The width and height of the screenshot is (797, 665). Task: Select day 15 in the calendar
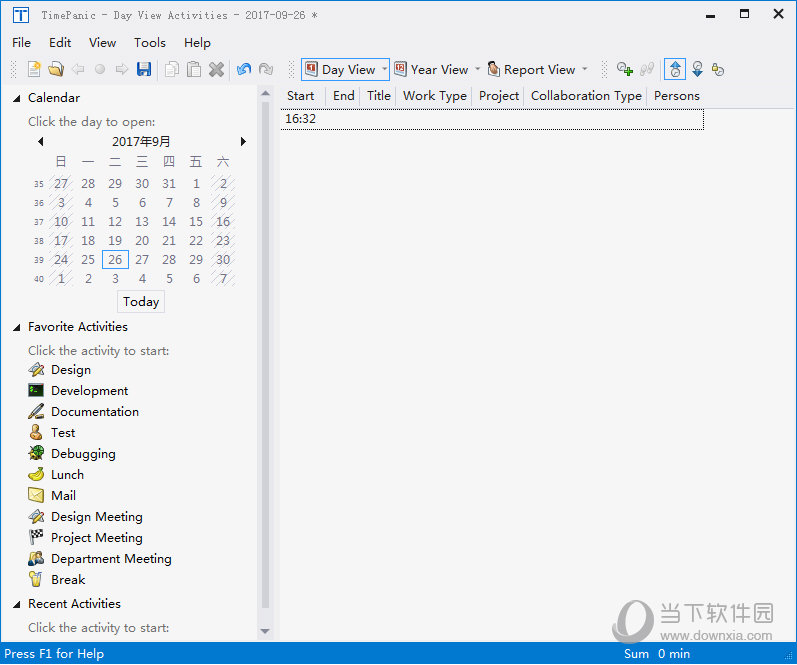196,222
